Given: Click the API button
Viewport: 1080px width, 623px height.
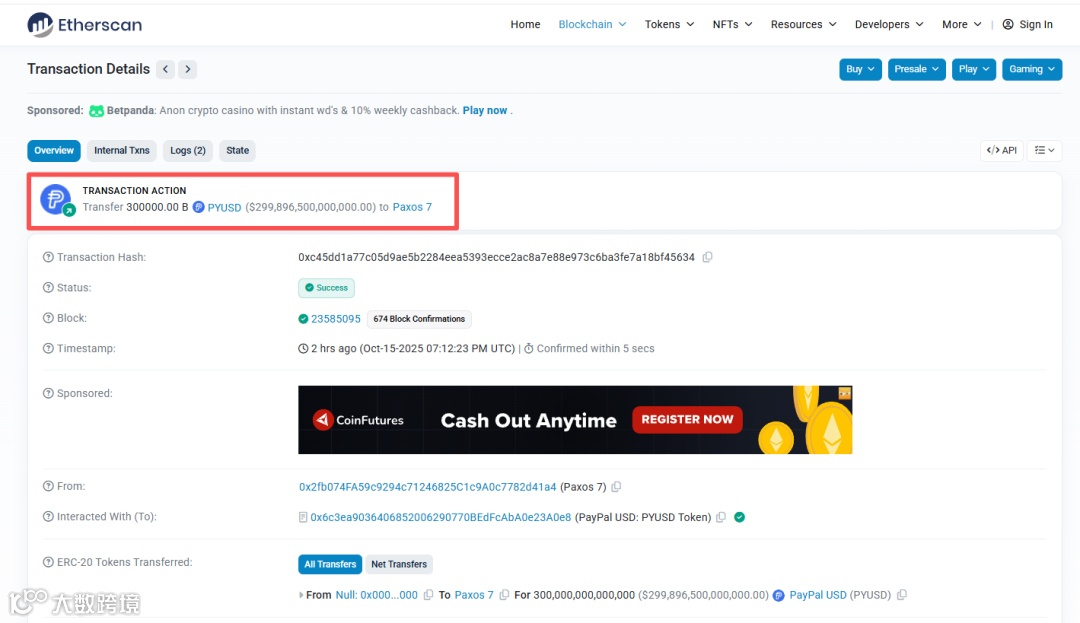Looking at the screenshot, I should coord(1001,150).
